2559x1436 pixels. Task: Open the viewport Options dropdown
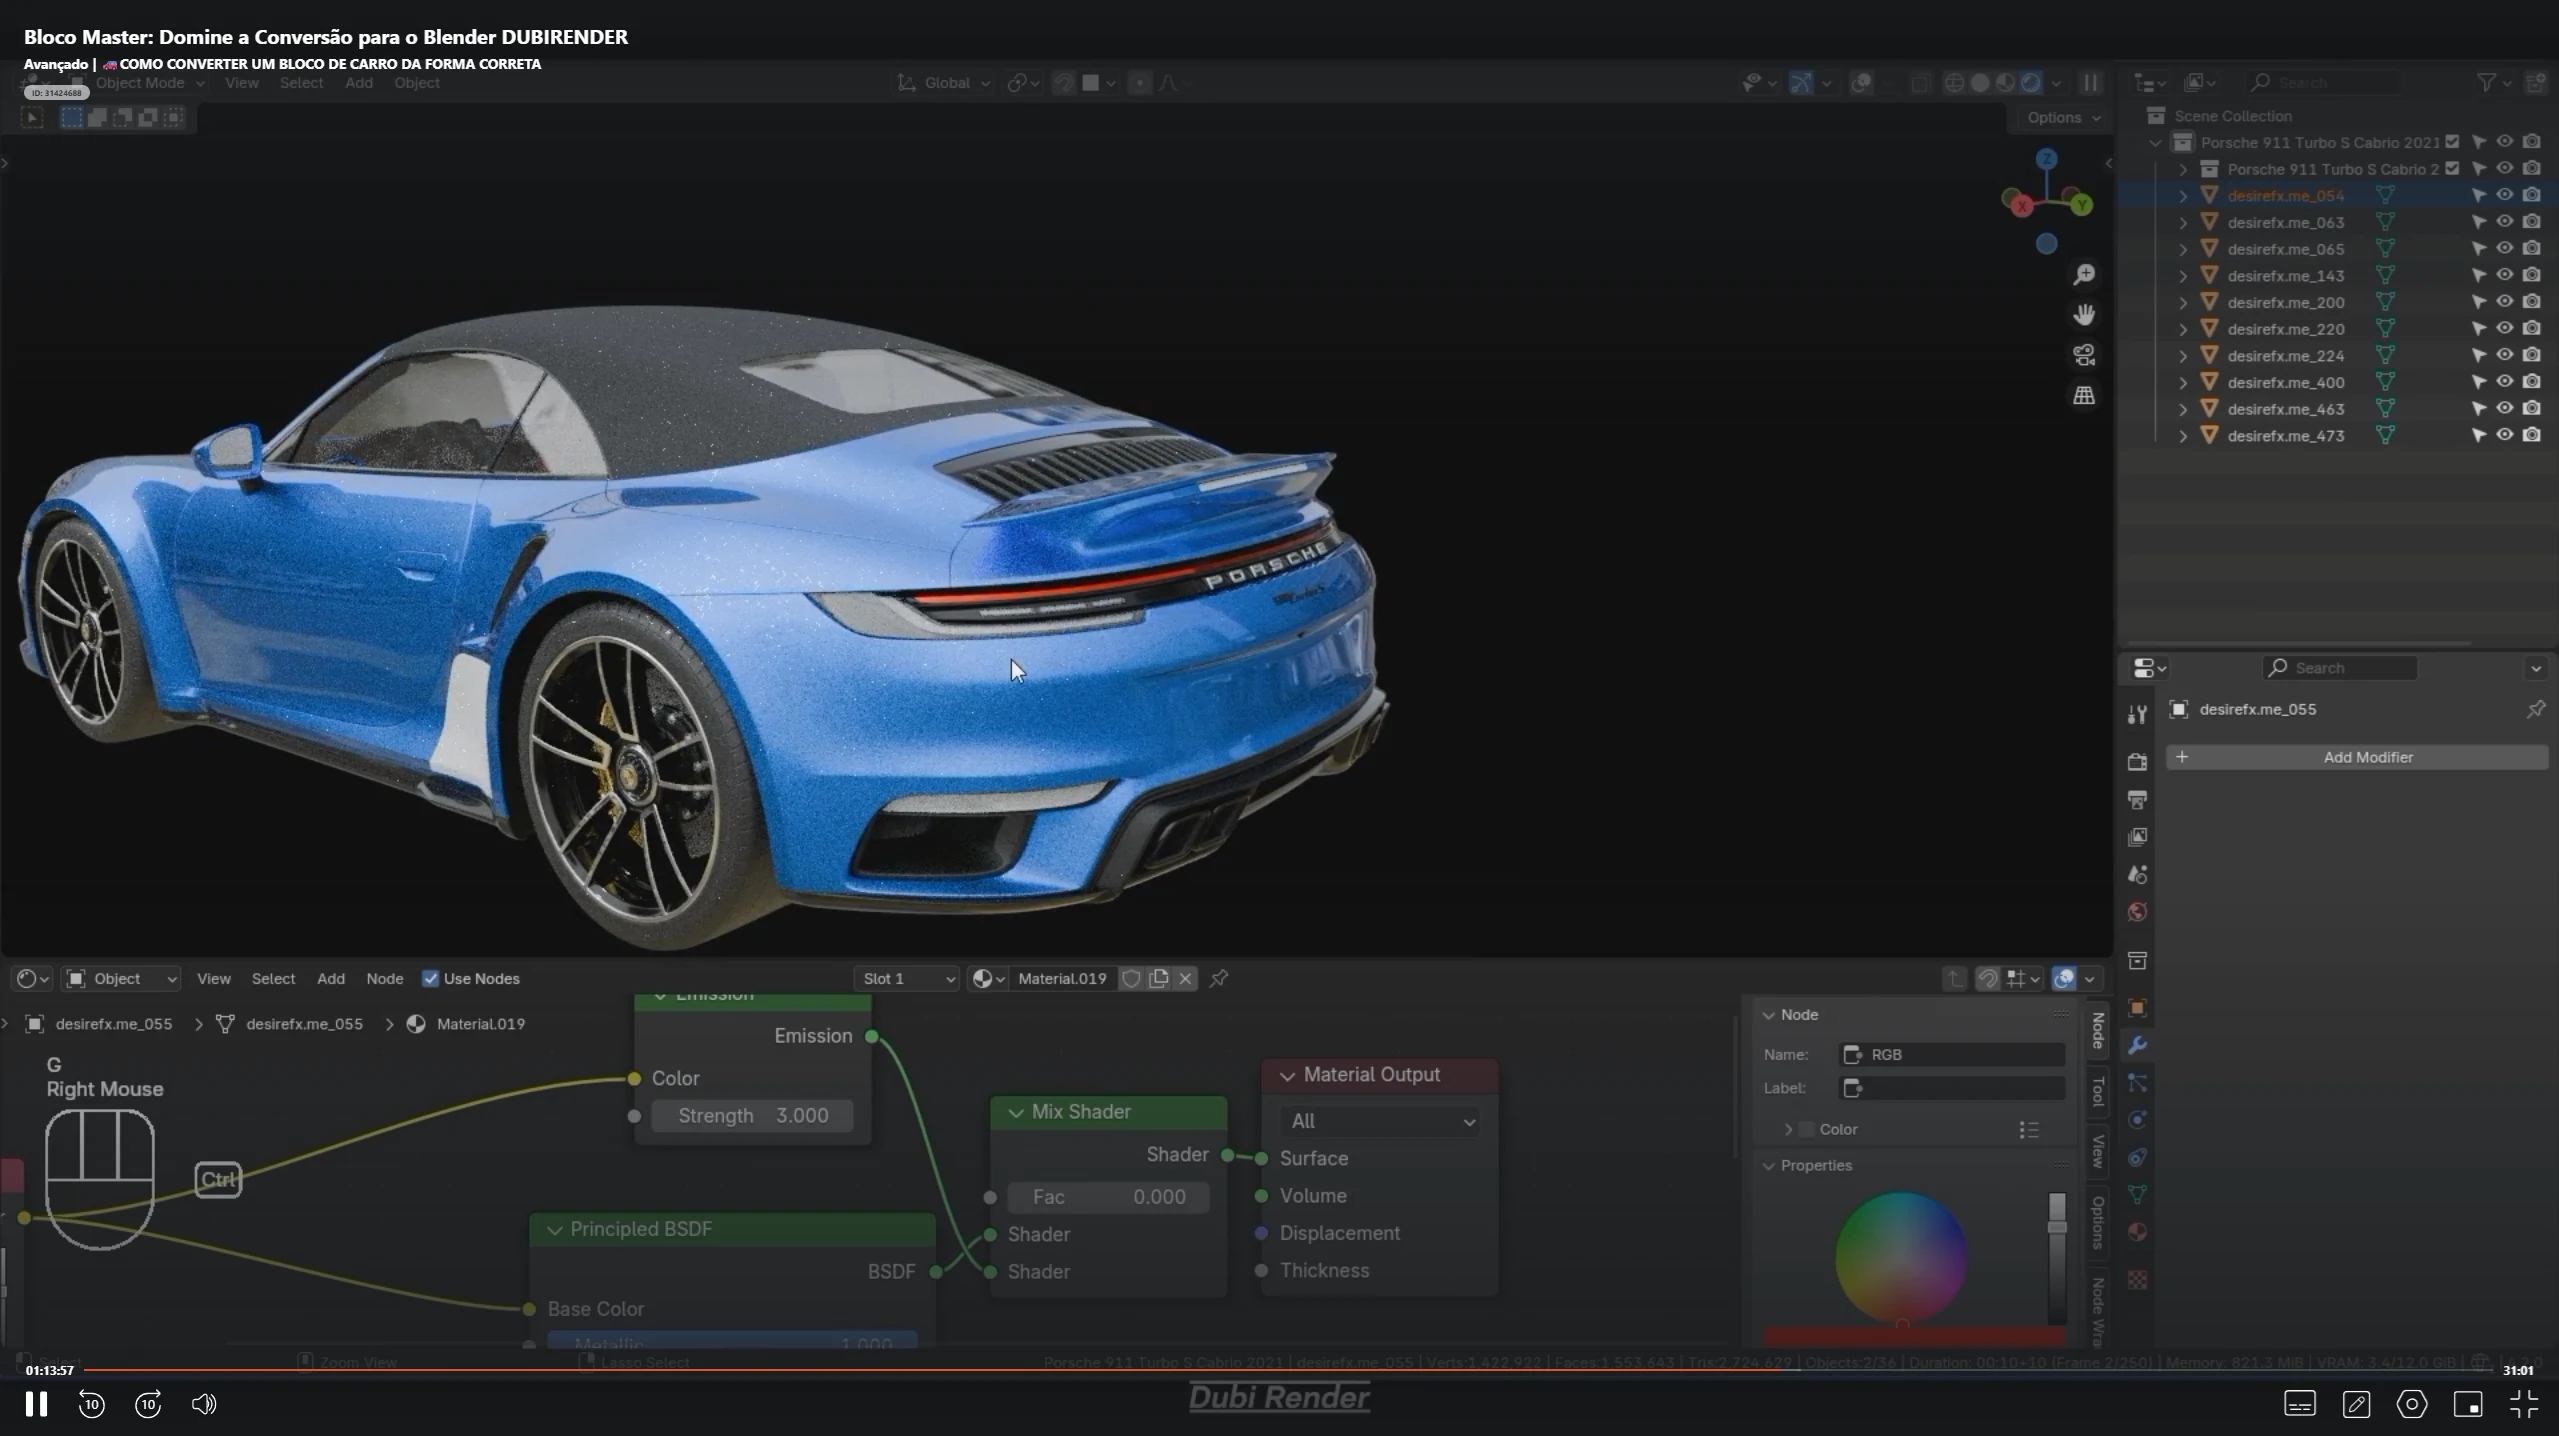click(x=2063, y=118)
